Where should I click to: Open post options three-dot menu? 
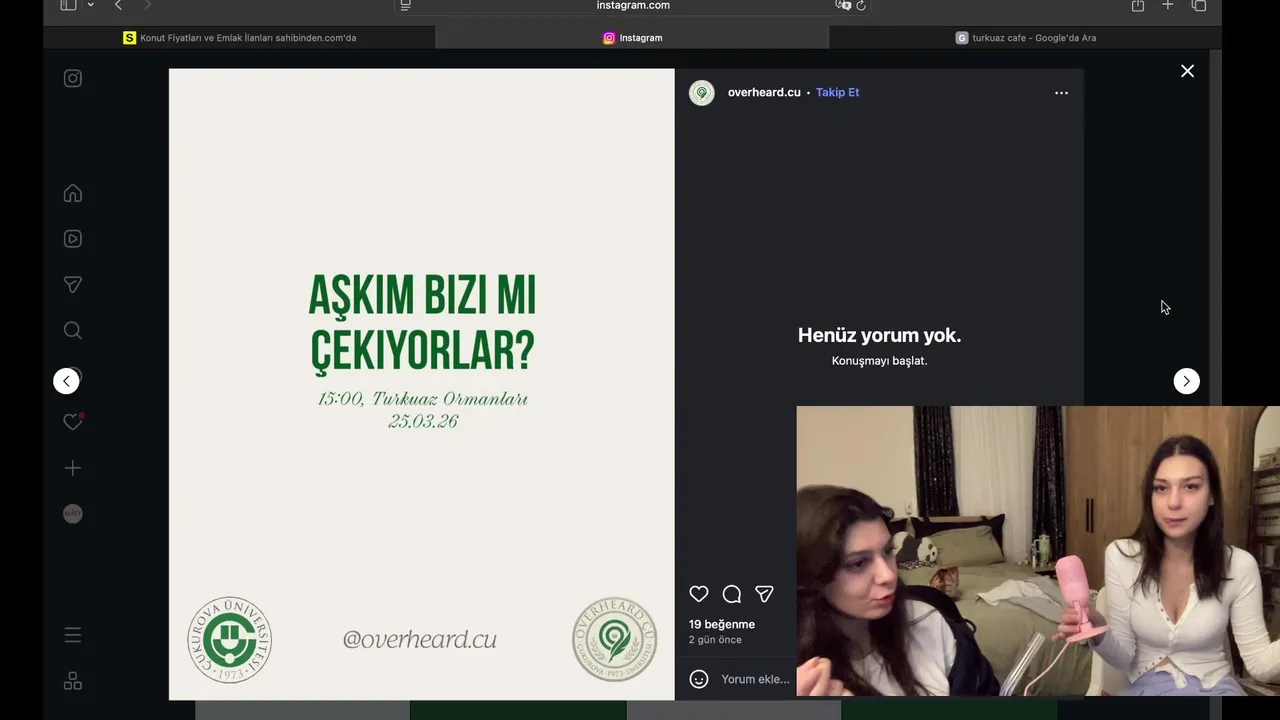1061,93
